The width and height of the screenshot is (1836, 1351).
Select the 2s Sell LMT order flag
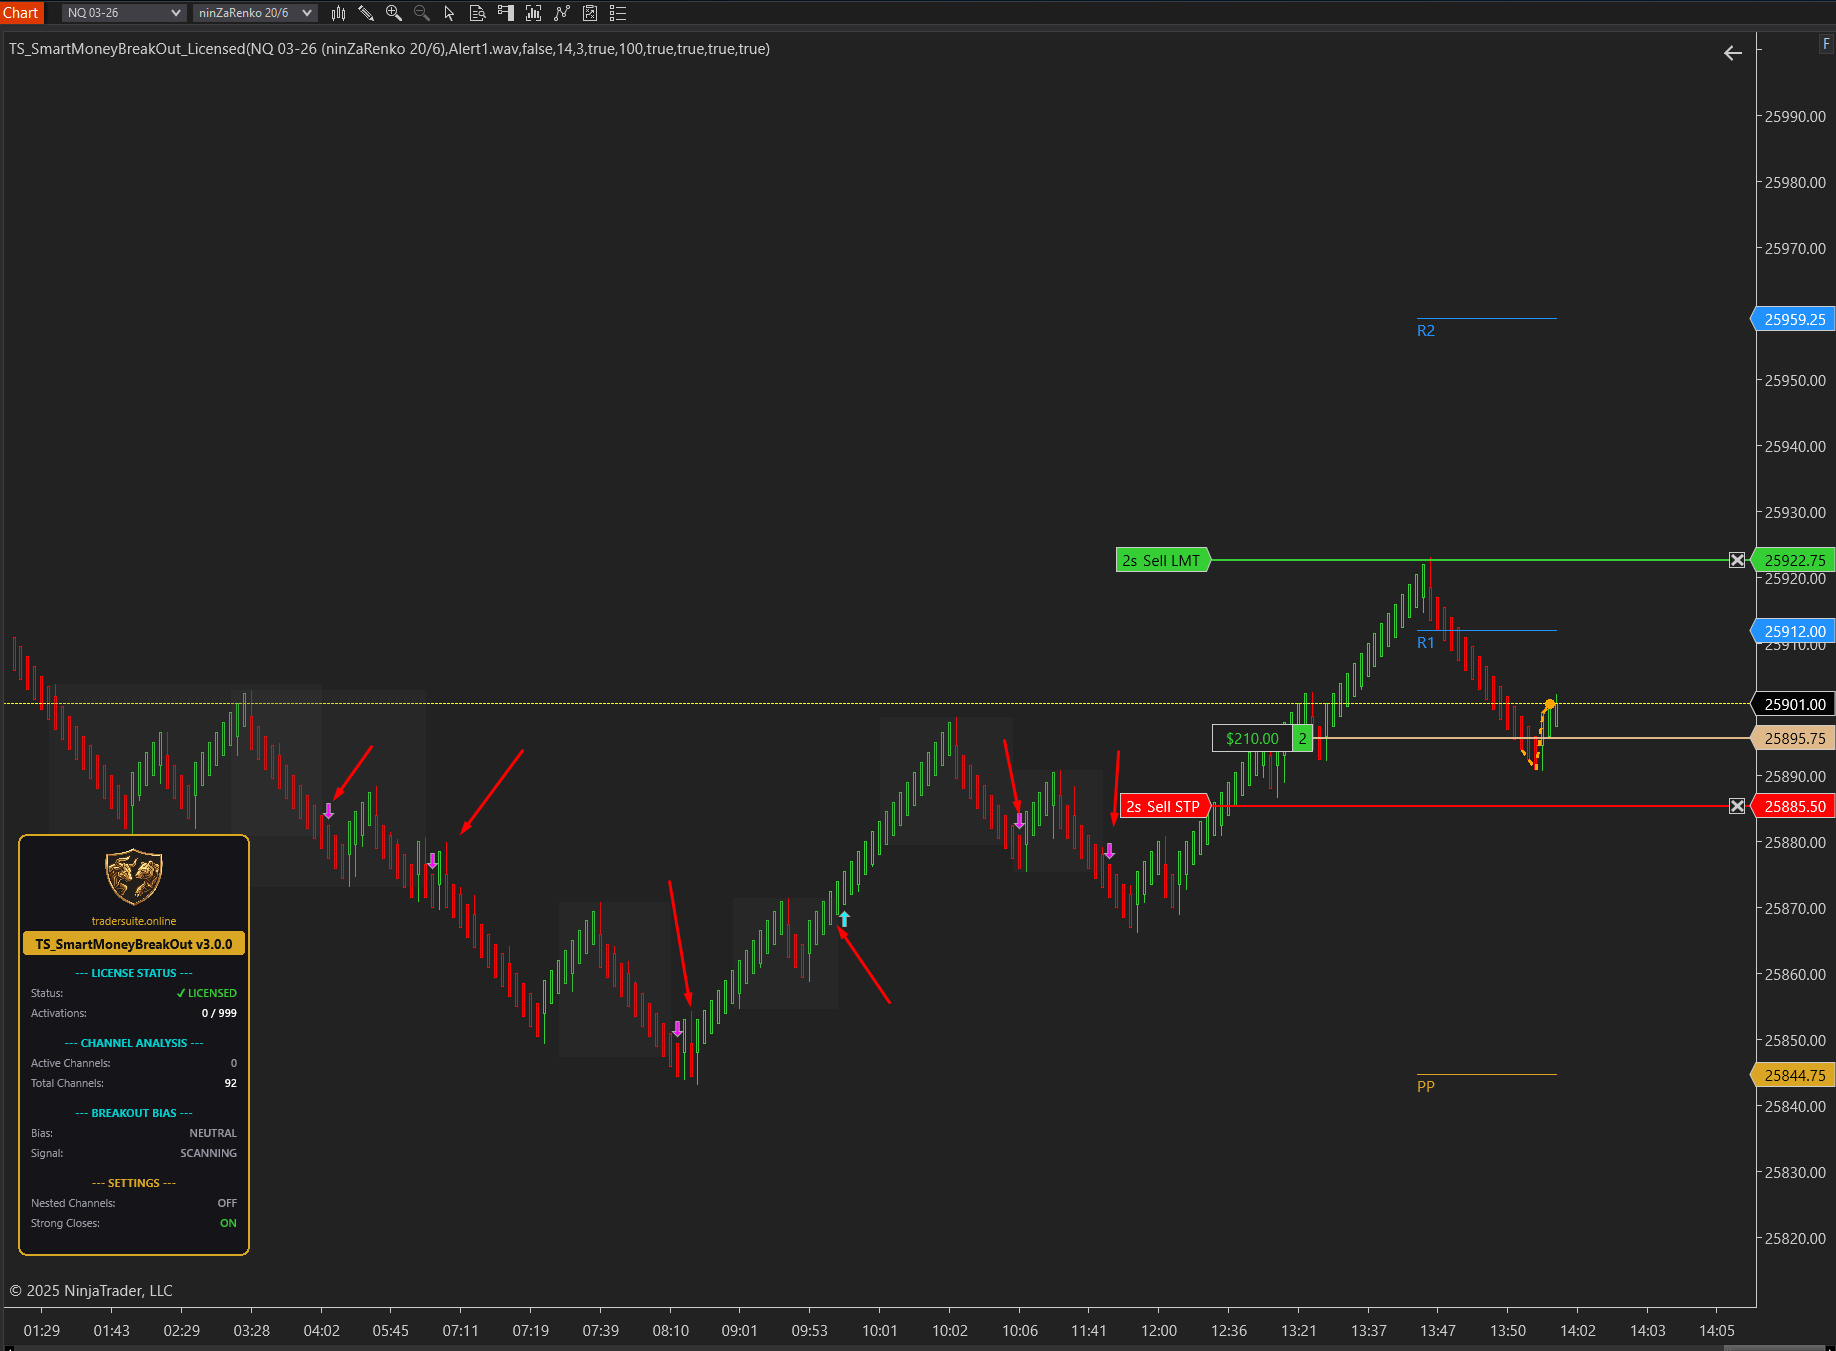click(1162, 560)
